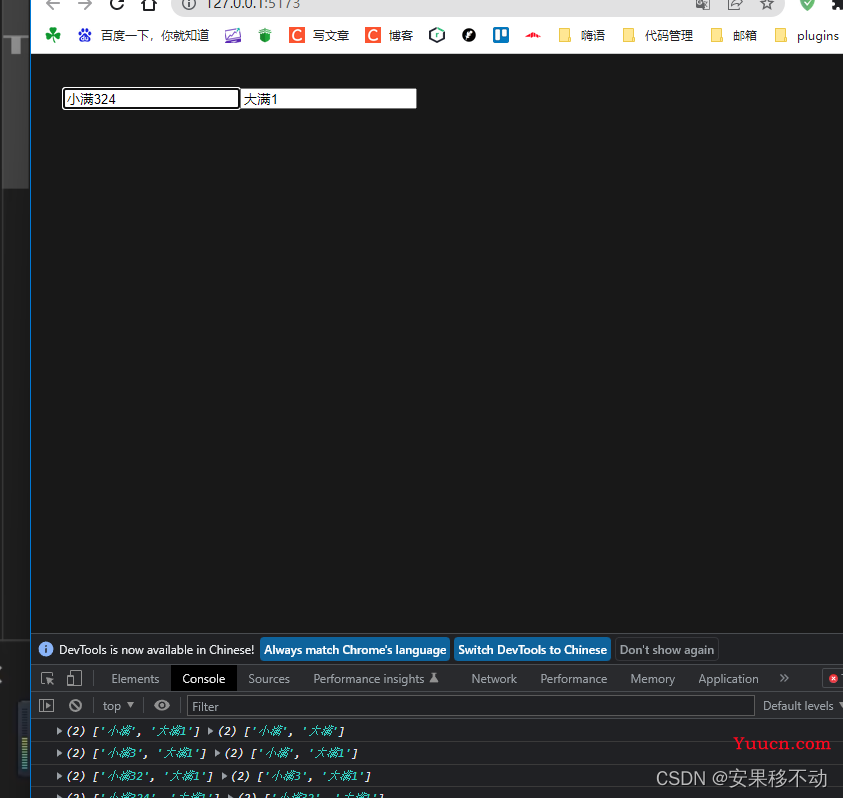
Task: Open the blue Trello bookmark icon
Action: pos(501,35)
